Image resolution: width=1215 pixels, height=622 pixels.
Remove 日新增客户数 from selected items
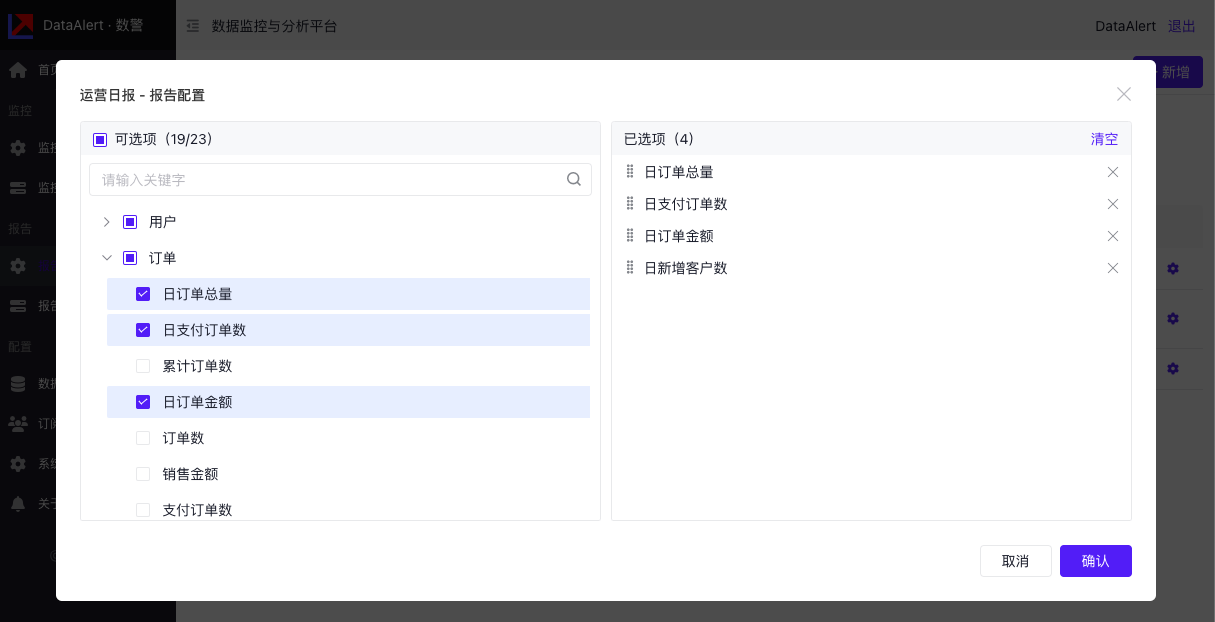pos(1112,268)
